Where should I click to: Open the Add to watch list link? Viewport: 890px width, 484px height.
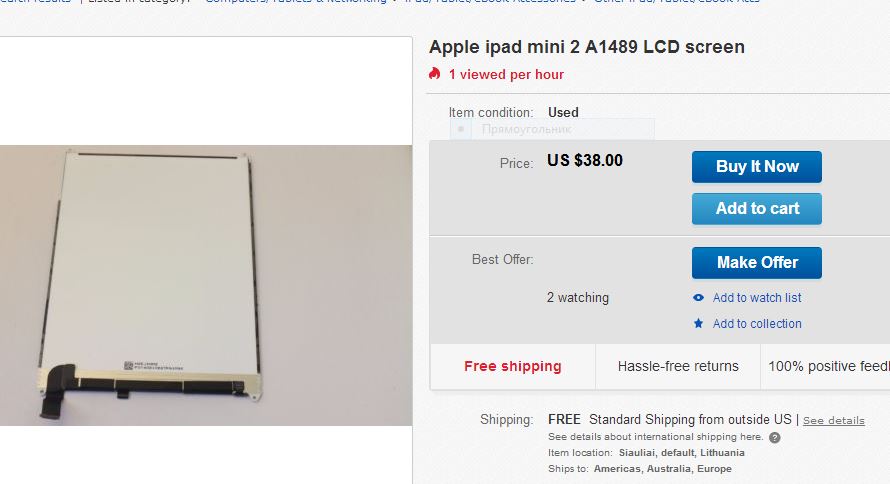coord(757,297)
